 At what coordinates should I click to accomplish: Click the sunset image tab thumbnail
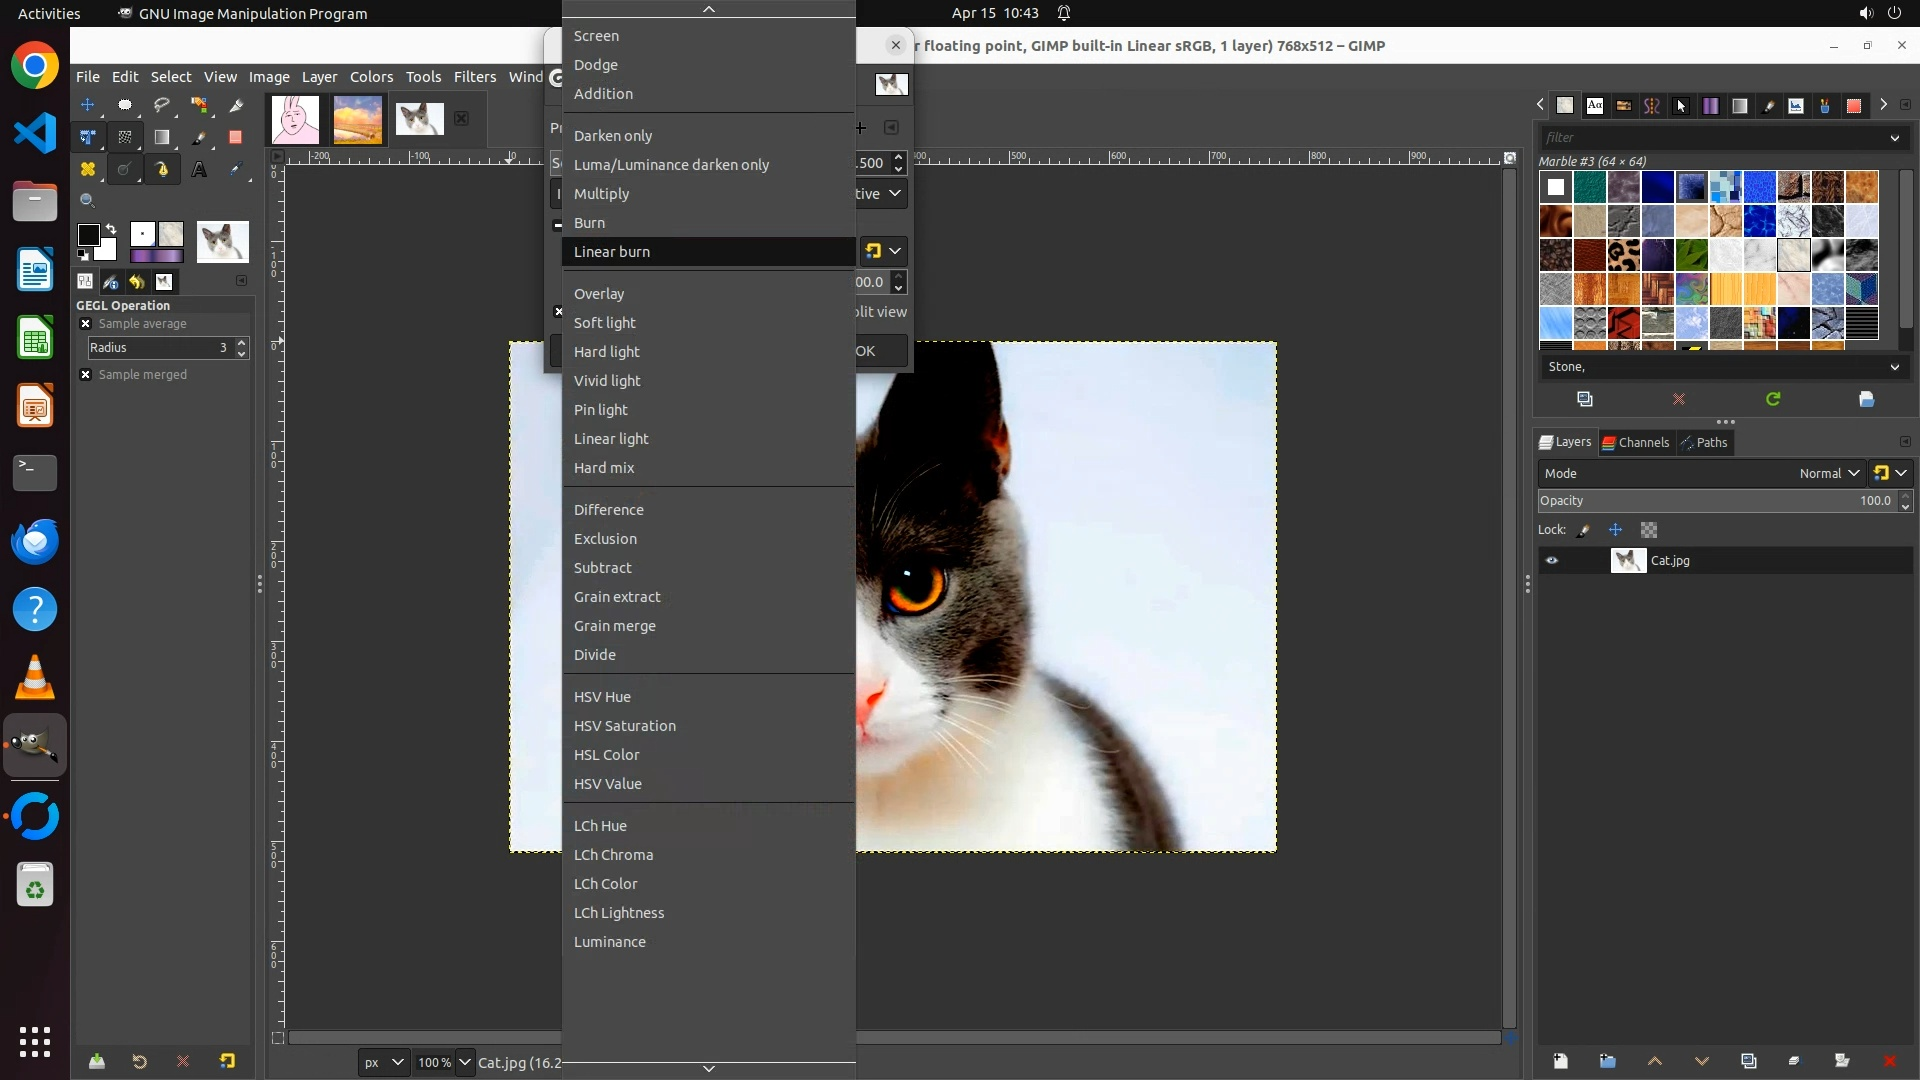[357, 120]
